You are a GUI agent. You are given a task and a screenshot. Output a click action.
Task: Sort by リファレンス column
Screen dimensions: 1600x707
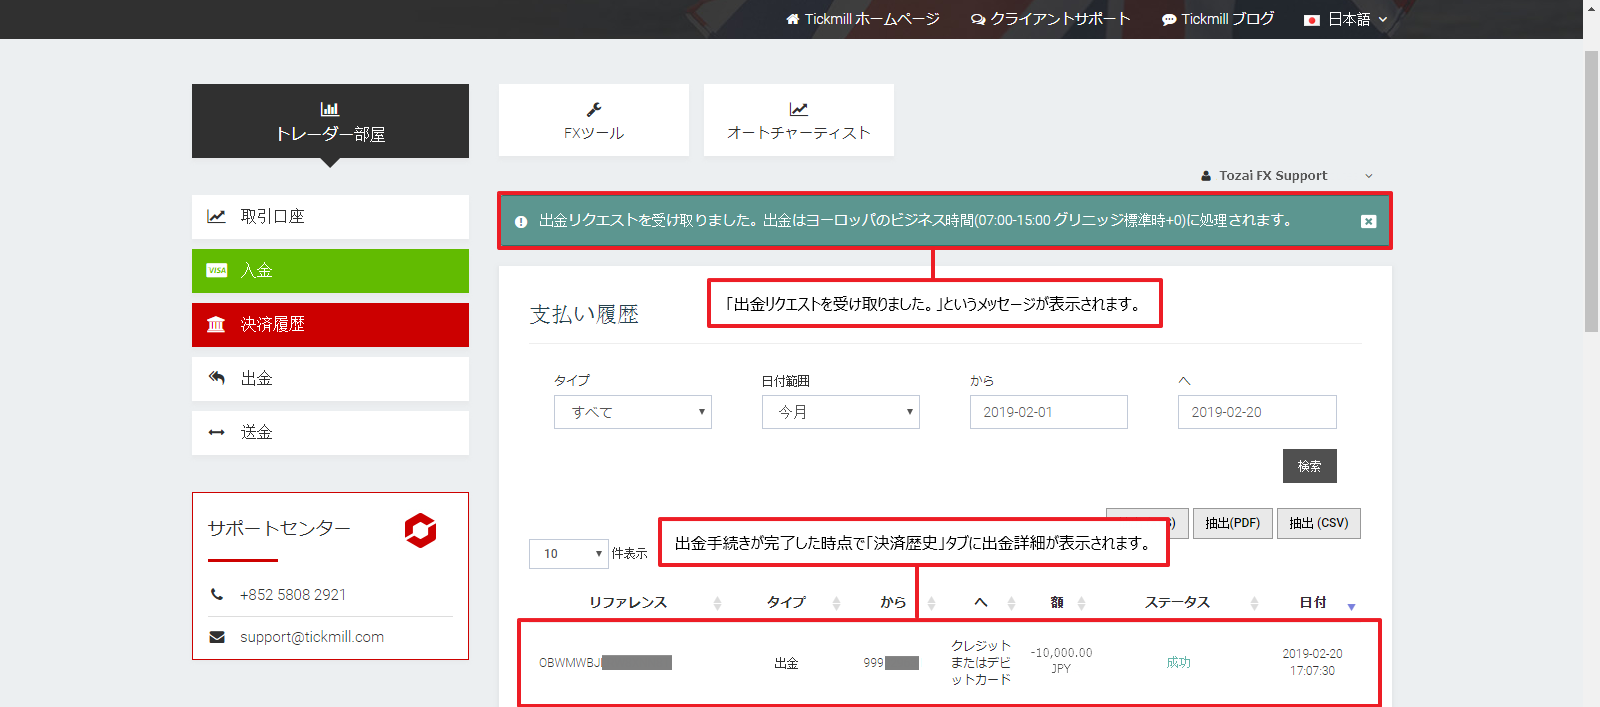[628, 602]
